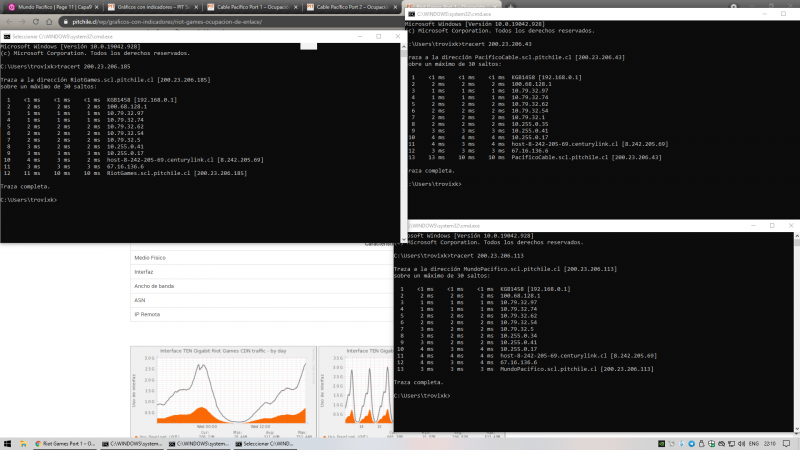The height and width of the screenshot is (450, 800).
Task: Click scrollbar of MundoPacifico tracert cmd window
Action: pos(797,333)
